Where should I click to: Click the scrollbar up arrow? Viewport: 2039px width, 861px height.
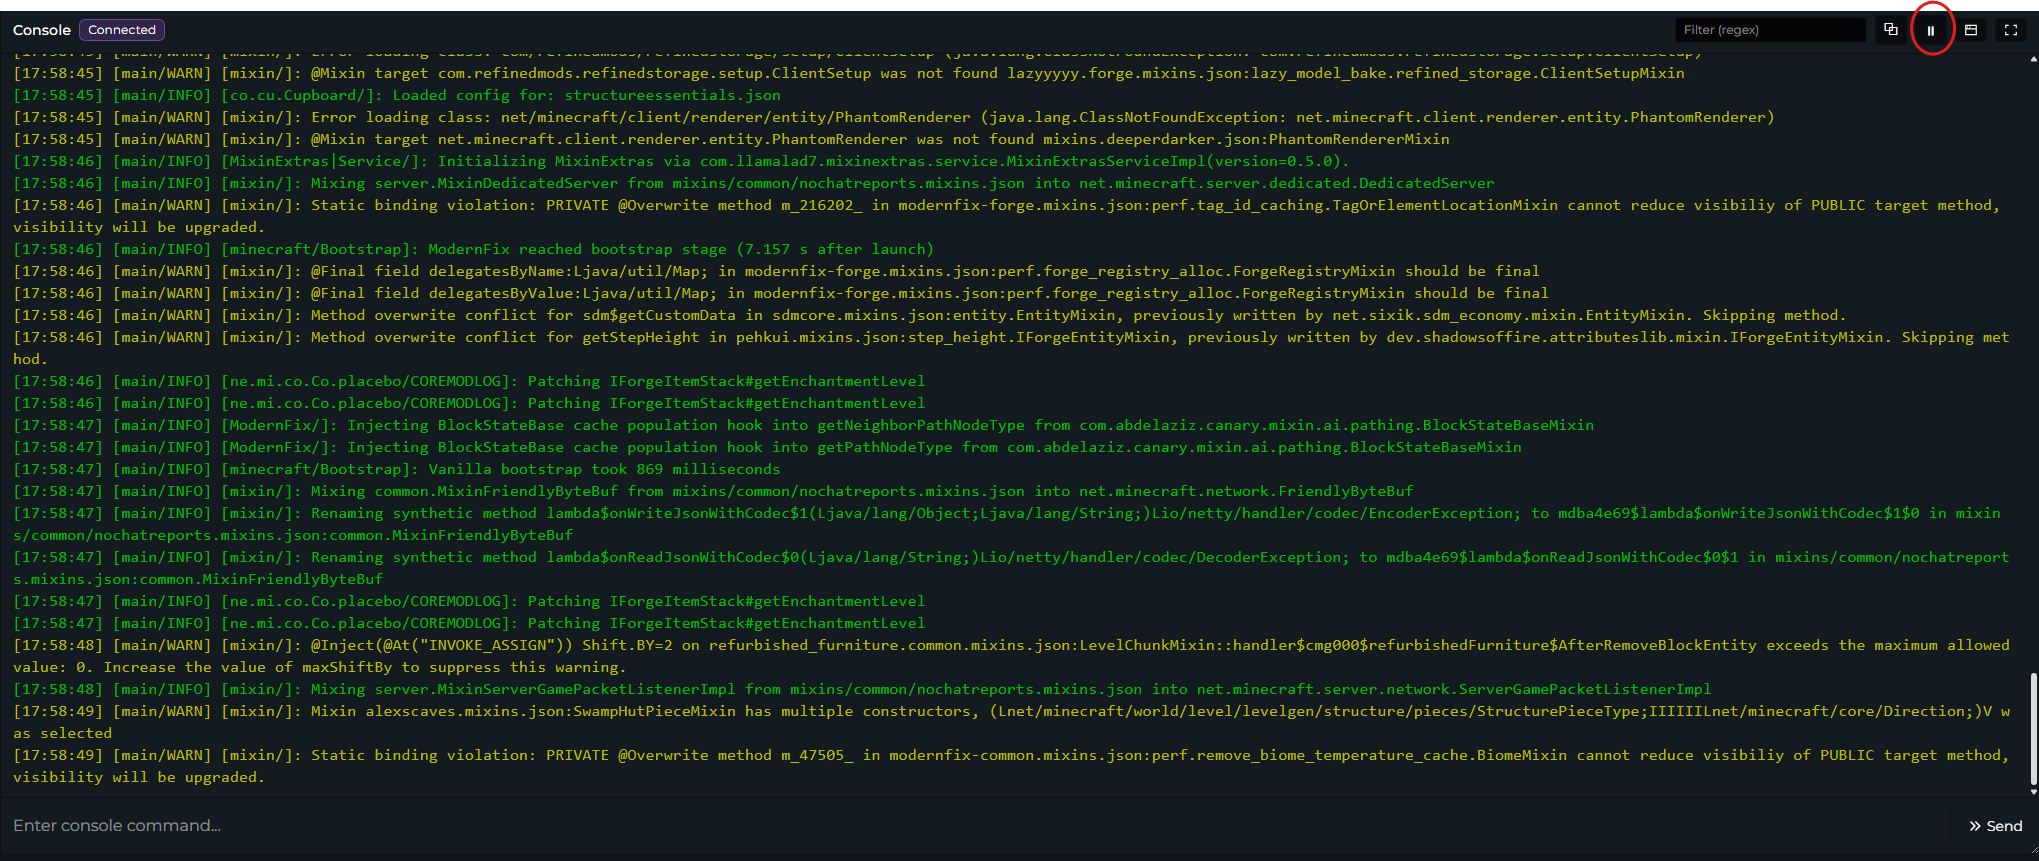coord(2033,59)
